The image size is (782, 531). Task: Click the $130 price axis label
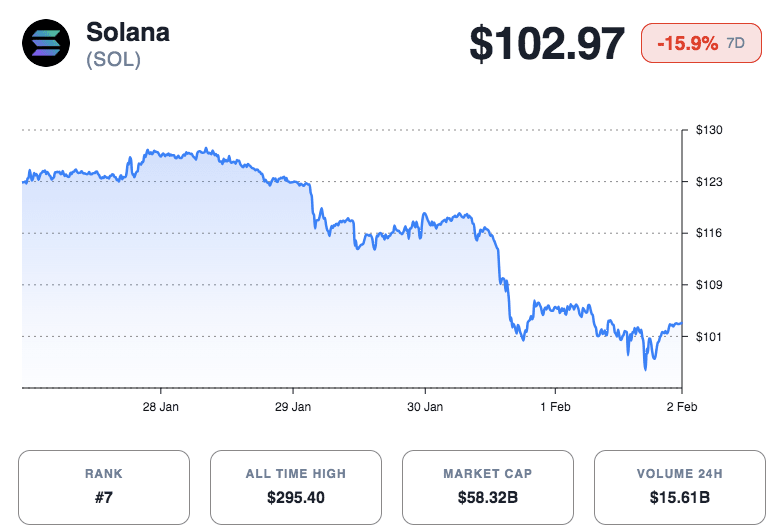point(709,130)
